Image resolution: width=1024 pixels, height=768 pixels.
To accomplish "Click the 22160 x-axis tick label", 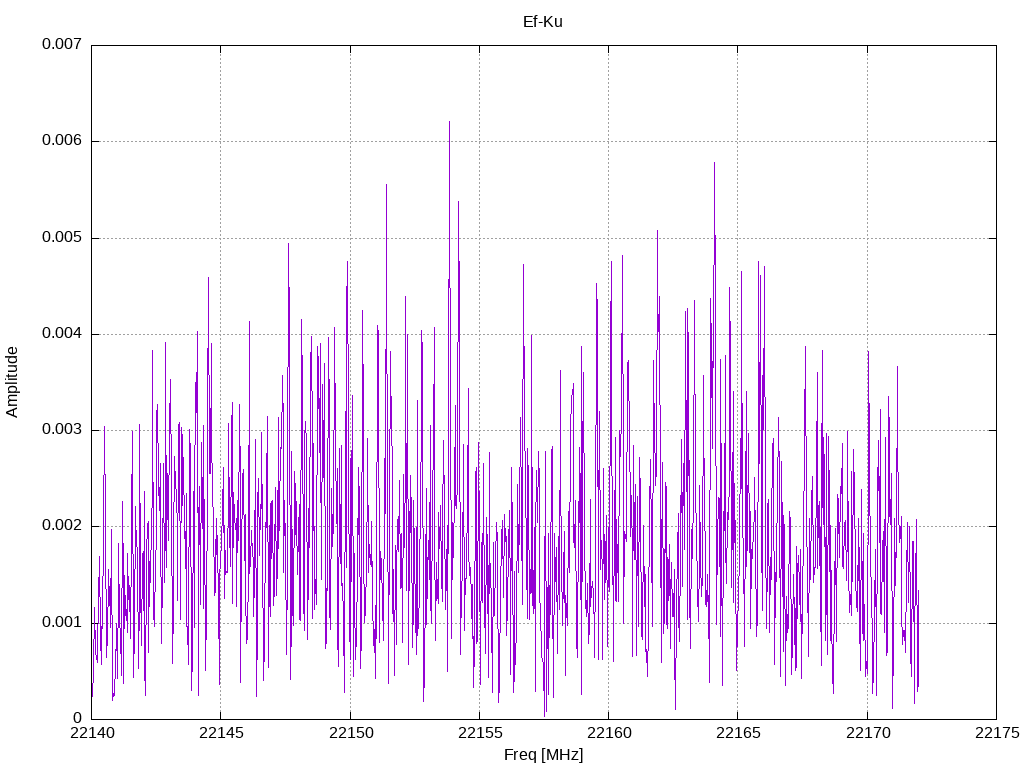I will [609, 733].
